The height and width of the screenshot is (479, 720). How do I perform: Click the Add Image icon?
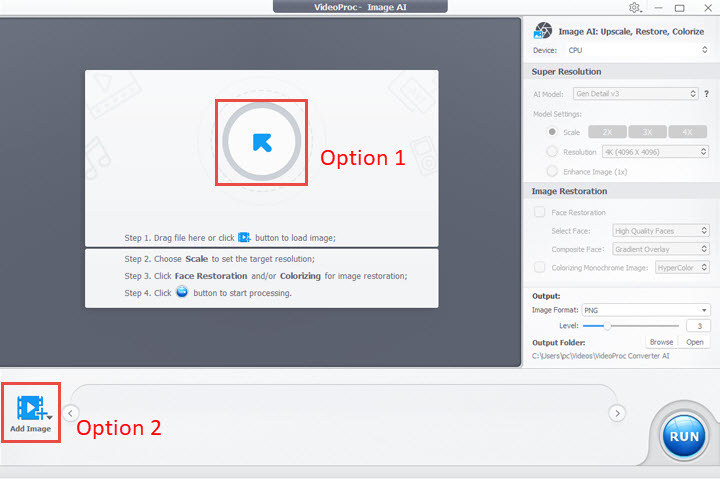30,408
